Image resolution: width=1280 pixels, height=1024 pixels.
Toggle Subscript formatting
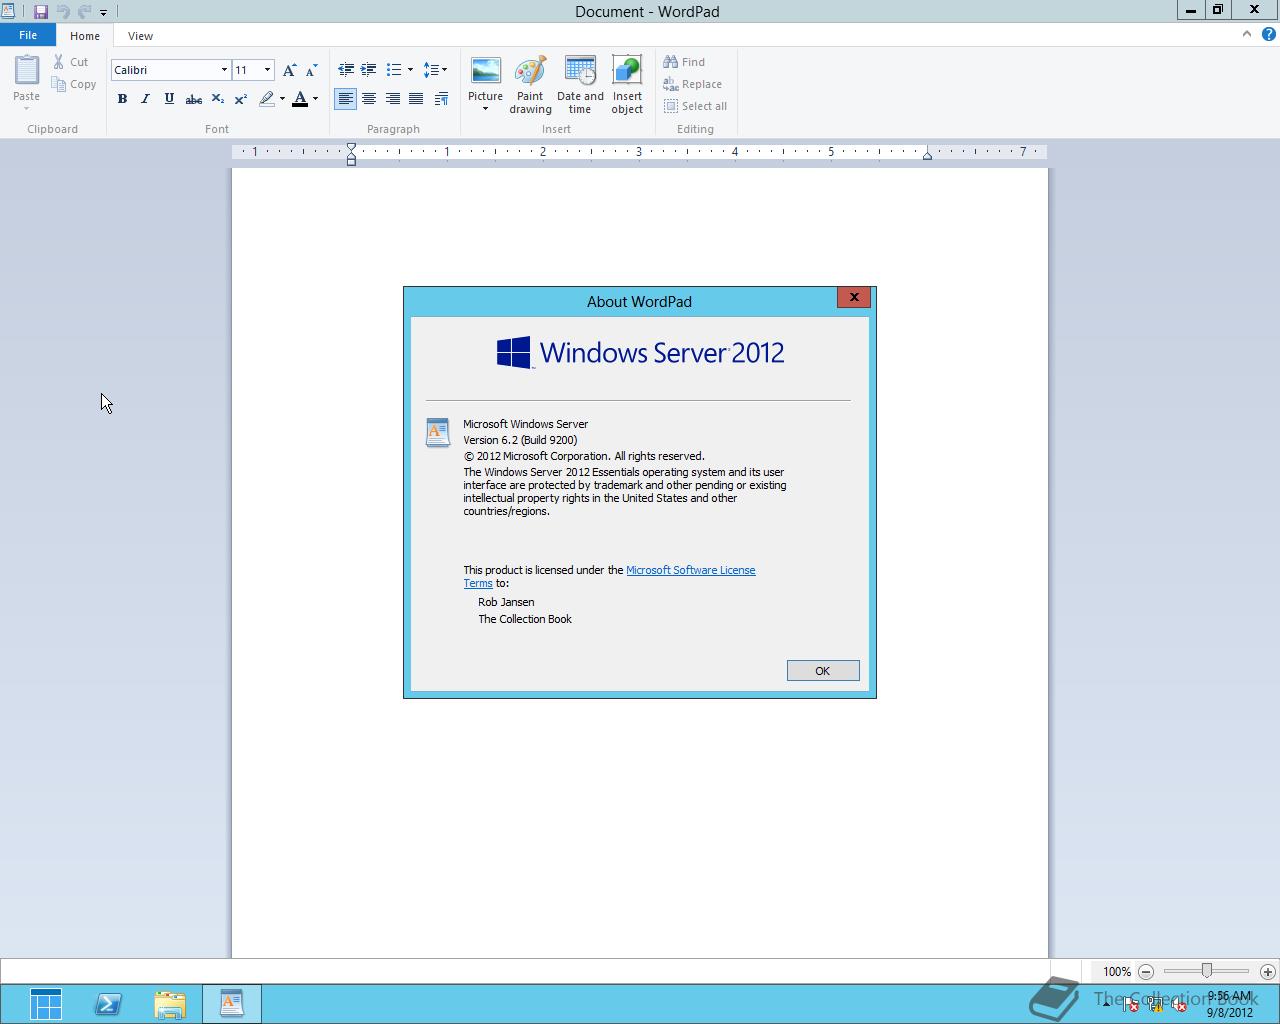217,99
